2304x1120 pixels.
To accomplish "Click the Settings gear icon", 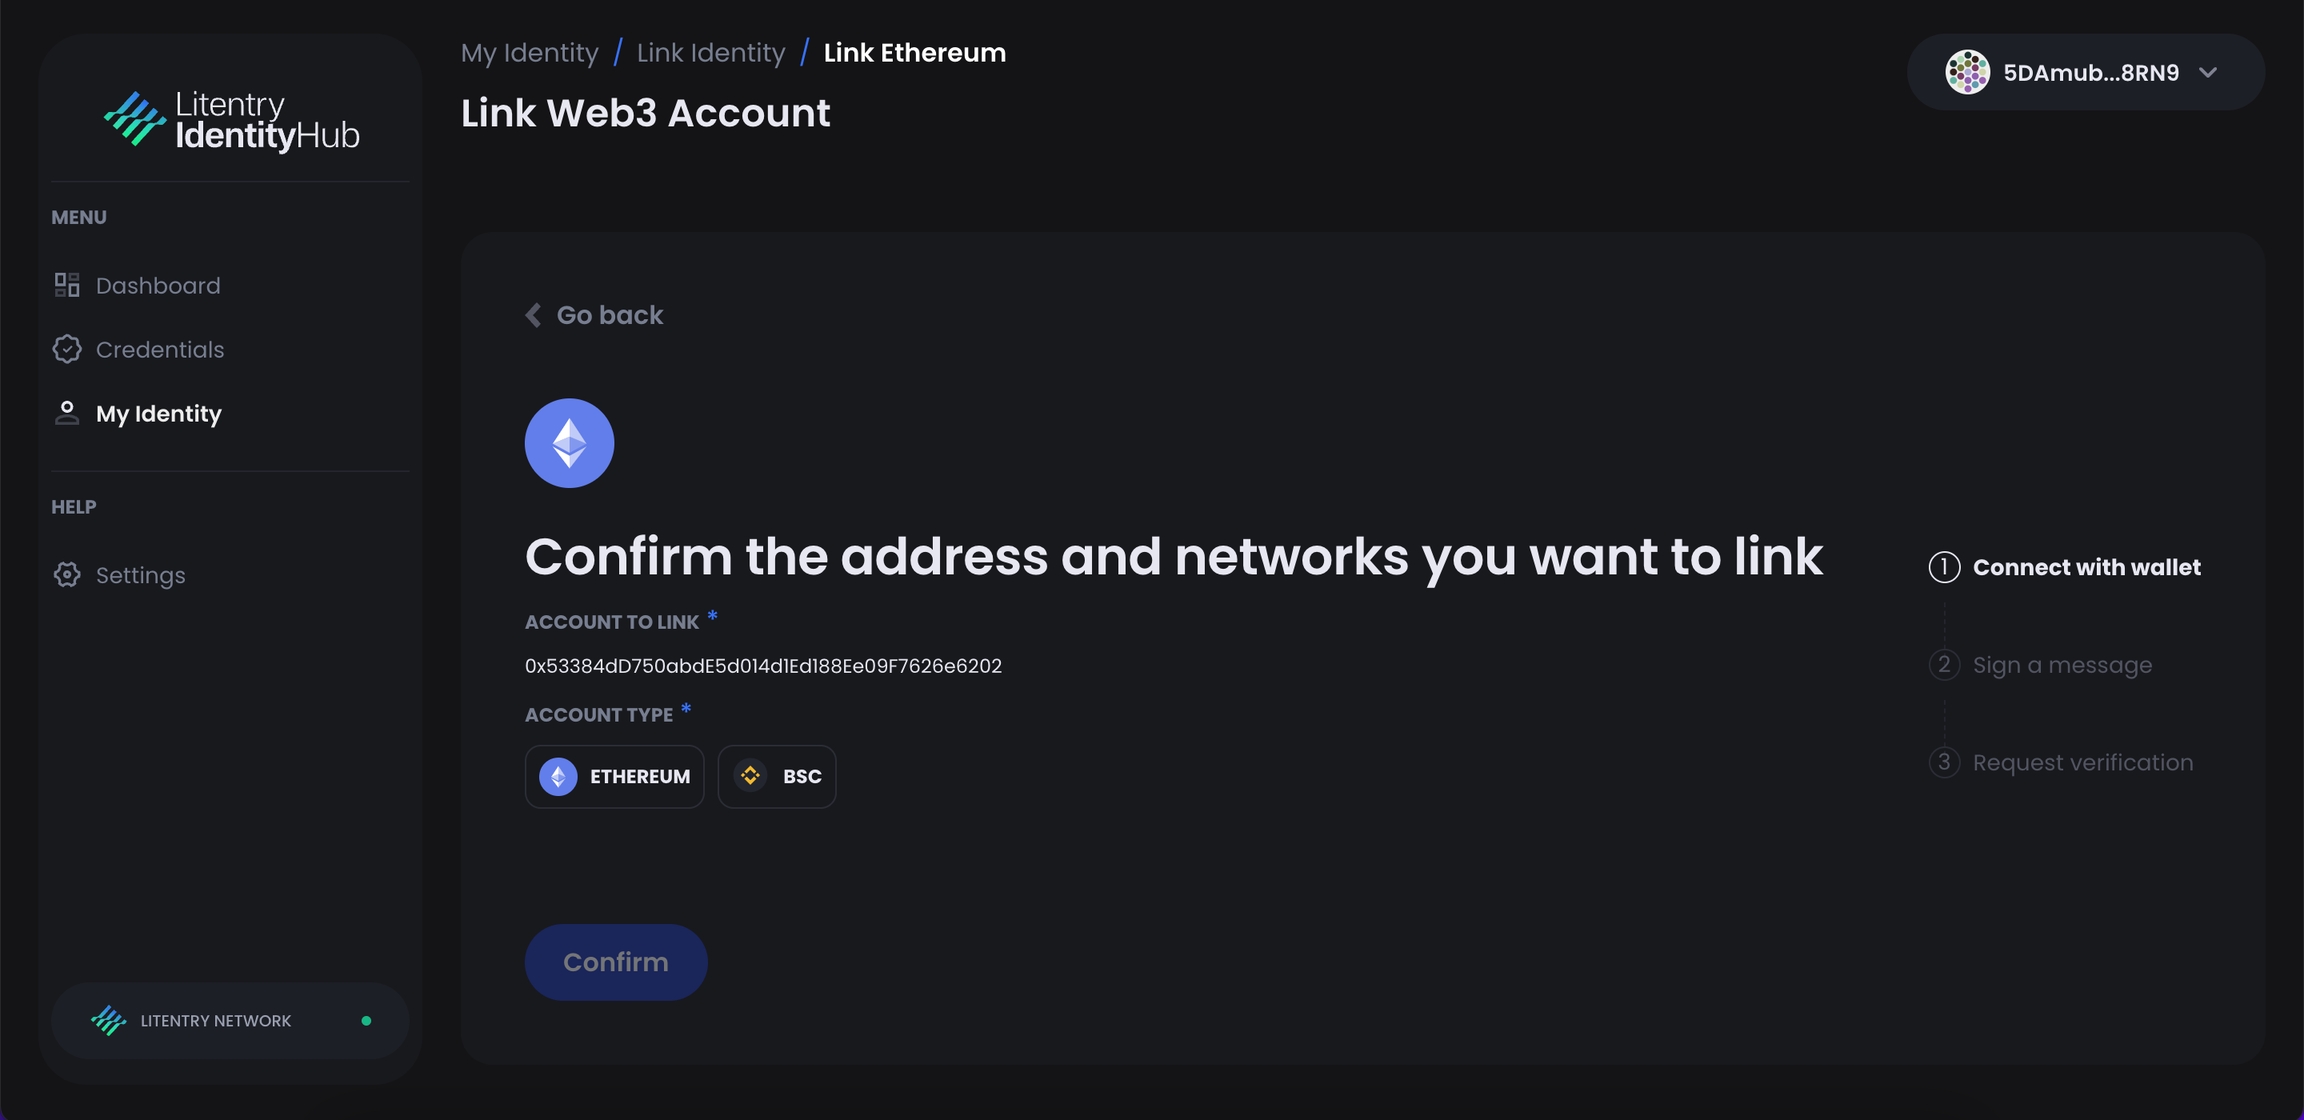I will click(67, 575).
